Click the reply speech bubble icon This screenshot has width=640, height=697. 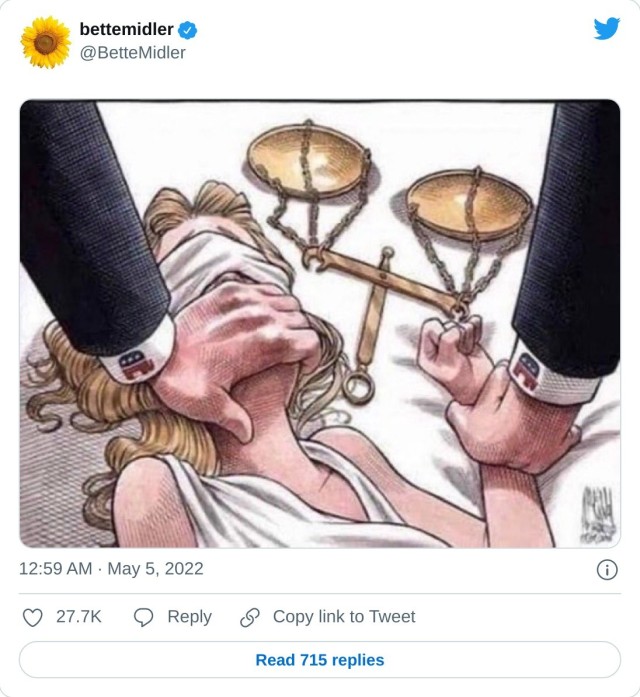coord(144,617)
